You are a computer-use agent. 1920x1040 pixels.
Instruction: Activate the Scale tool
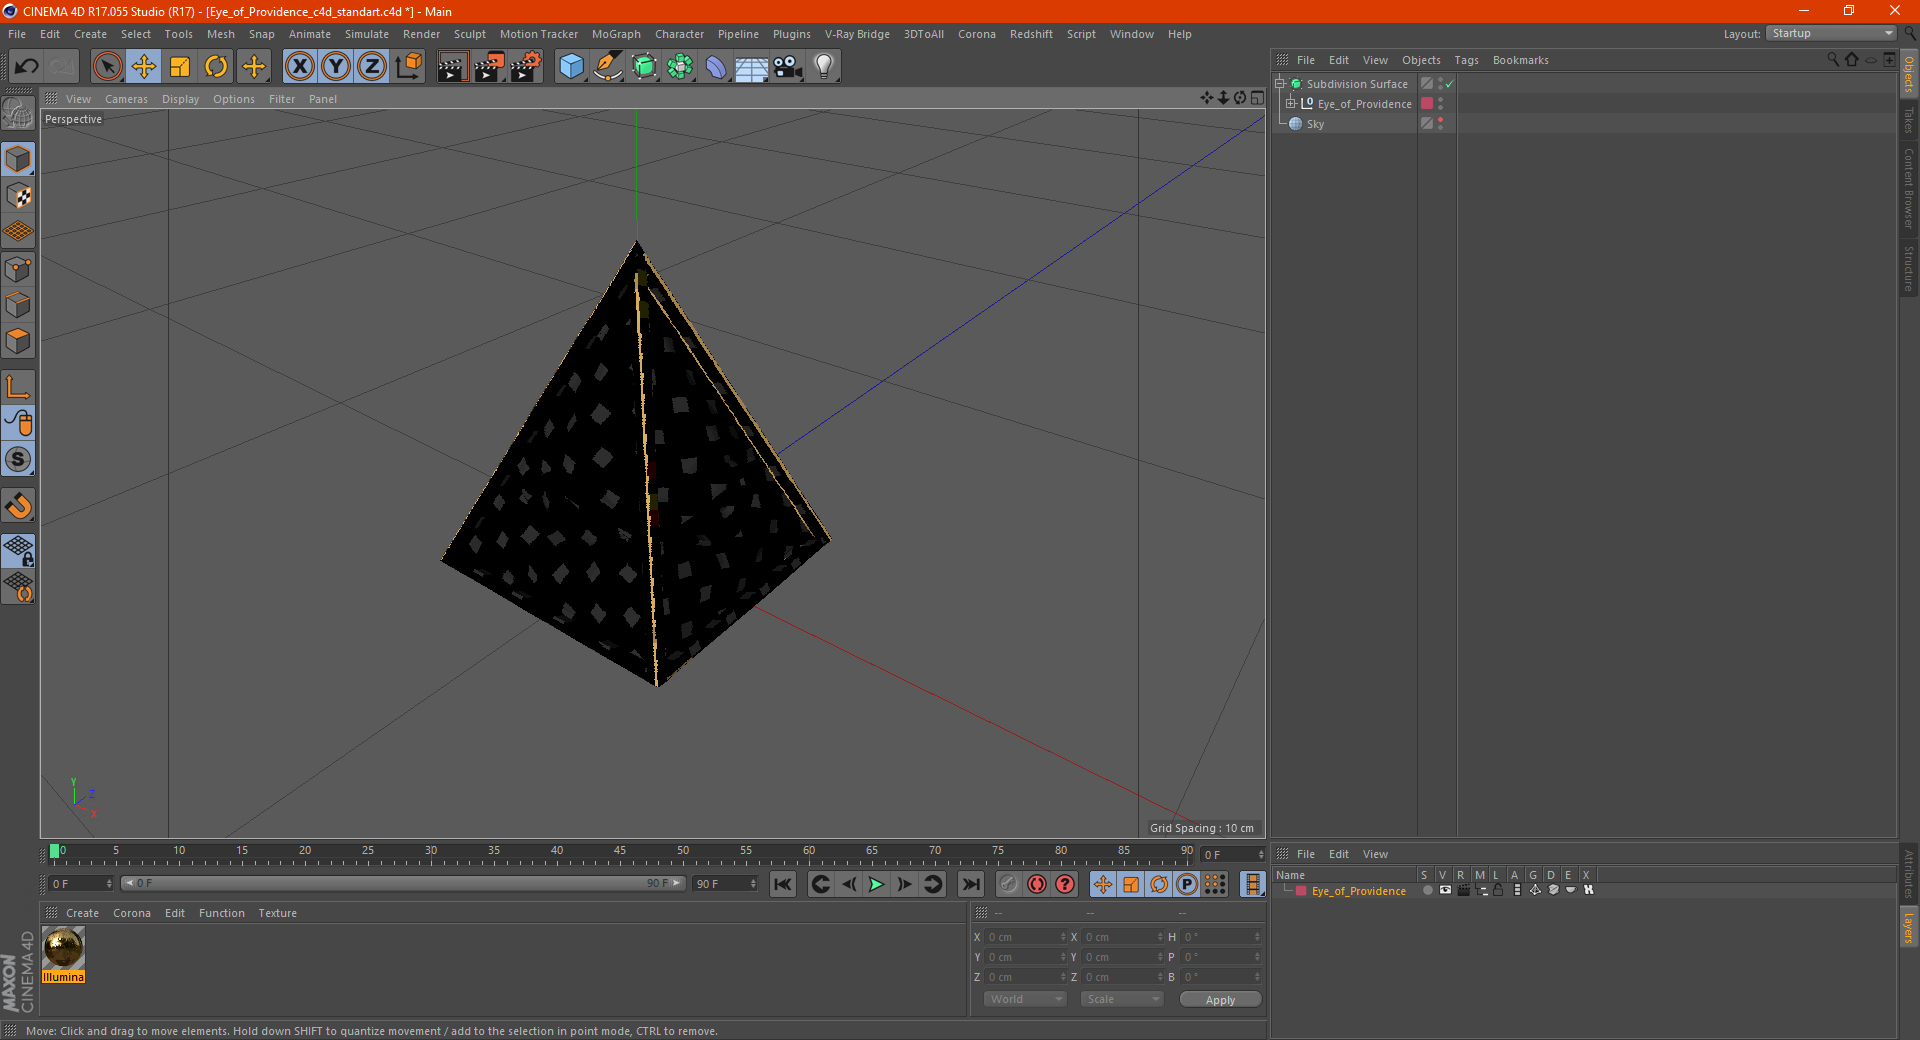point(180,67)
